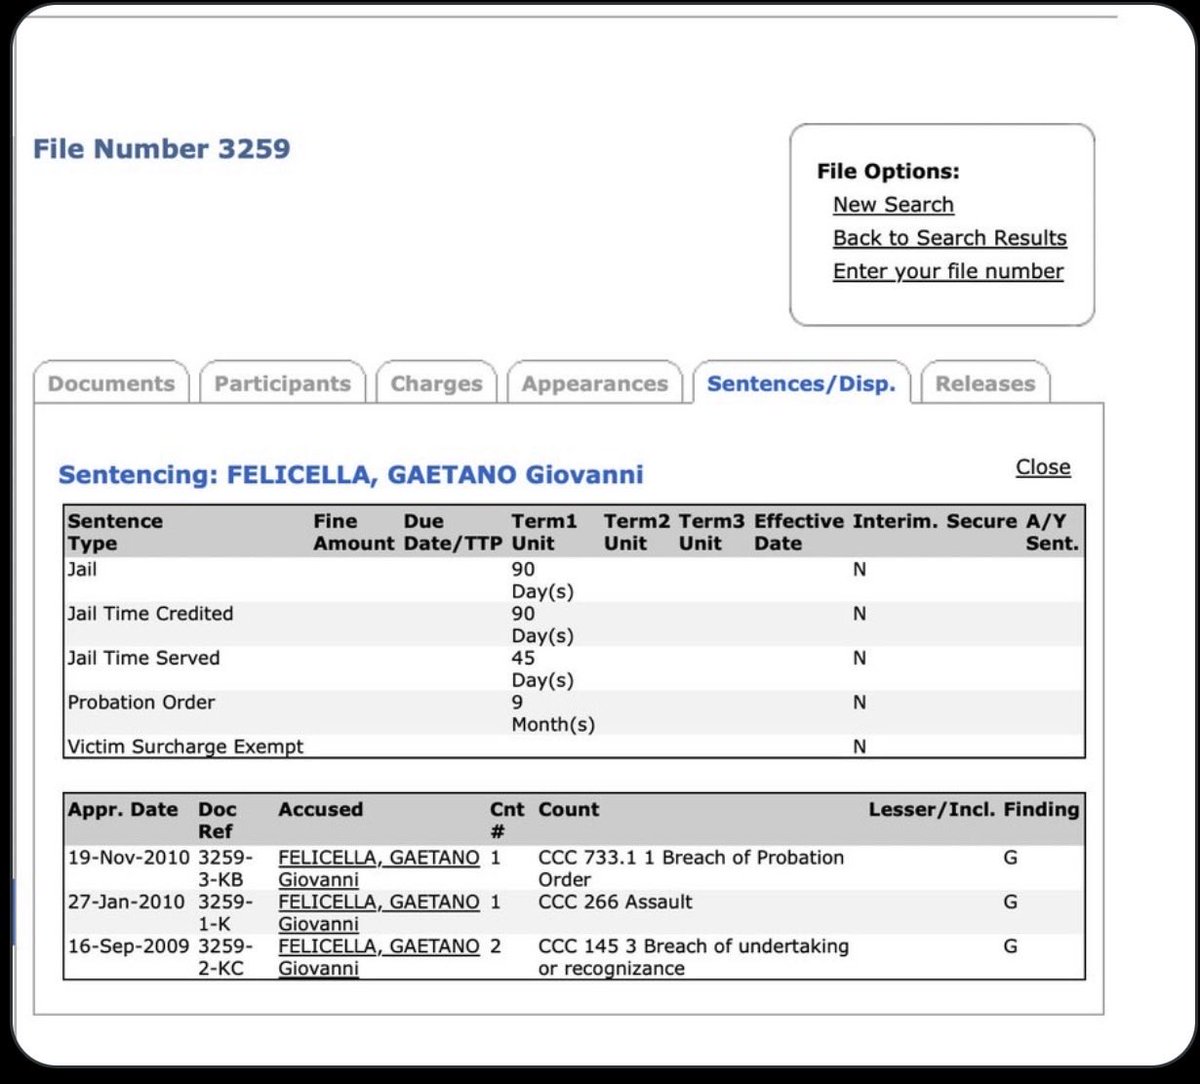The width and height of the screenshot is (1200, 1084).
Task: Open accused link in 27-Jan-2010 row
Action: [x=378, y=912]
